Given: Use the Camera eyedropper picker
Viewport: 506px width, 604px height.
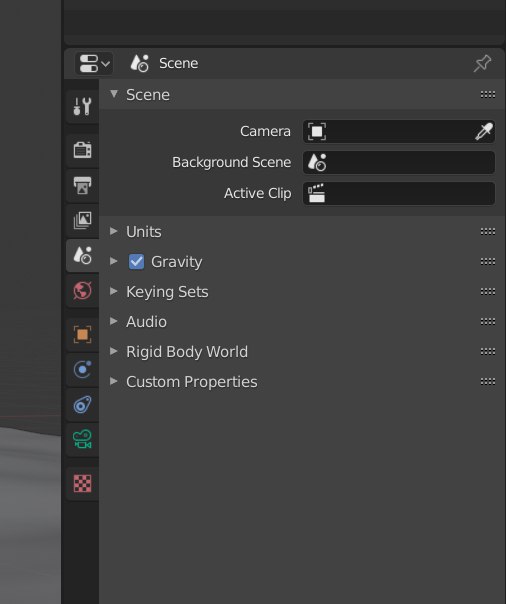Looking at the screenshot, I should click(x=484, y=132).
